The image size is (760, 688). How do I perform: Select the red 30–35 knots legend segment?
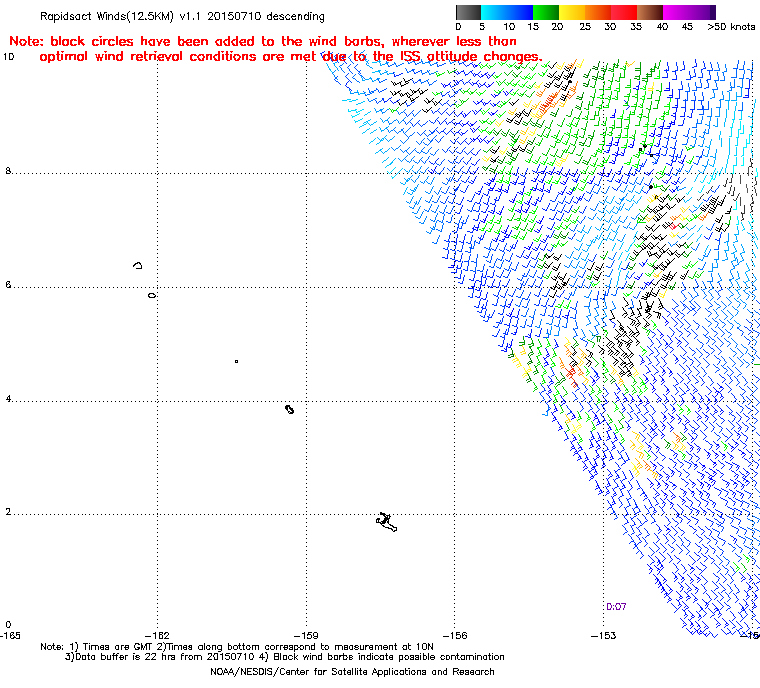(624, 12)
